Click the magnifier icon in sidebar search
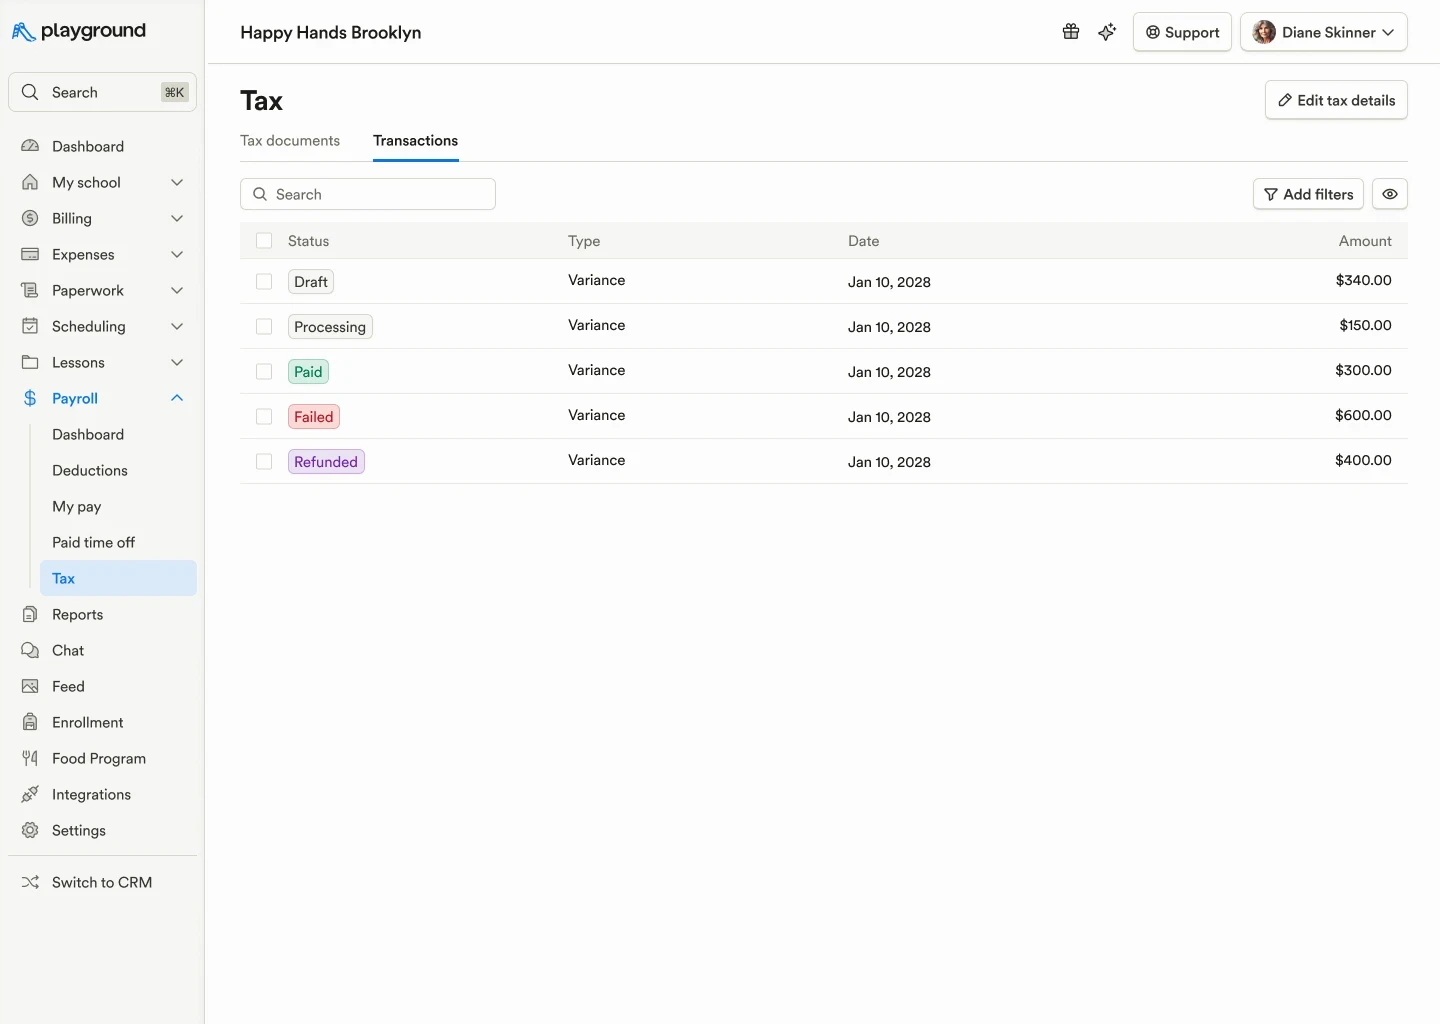Viewport: 1440px width, 1024px height. pyautogui.click(x=30, y=92)
